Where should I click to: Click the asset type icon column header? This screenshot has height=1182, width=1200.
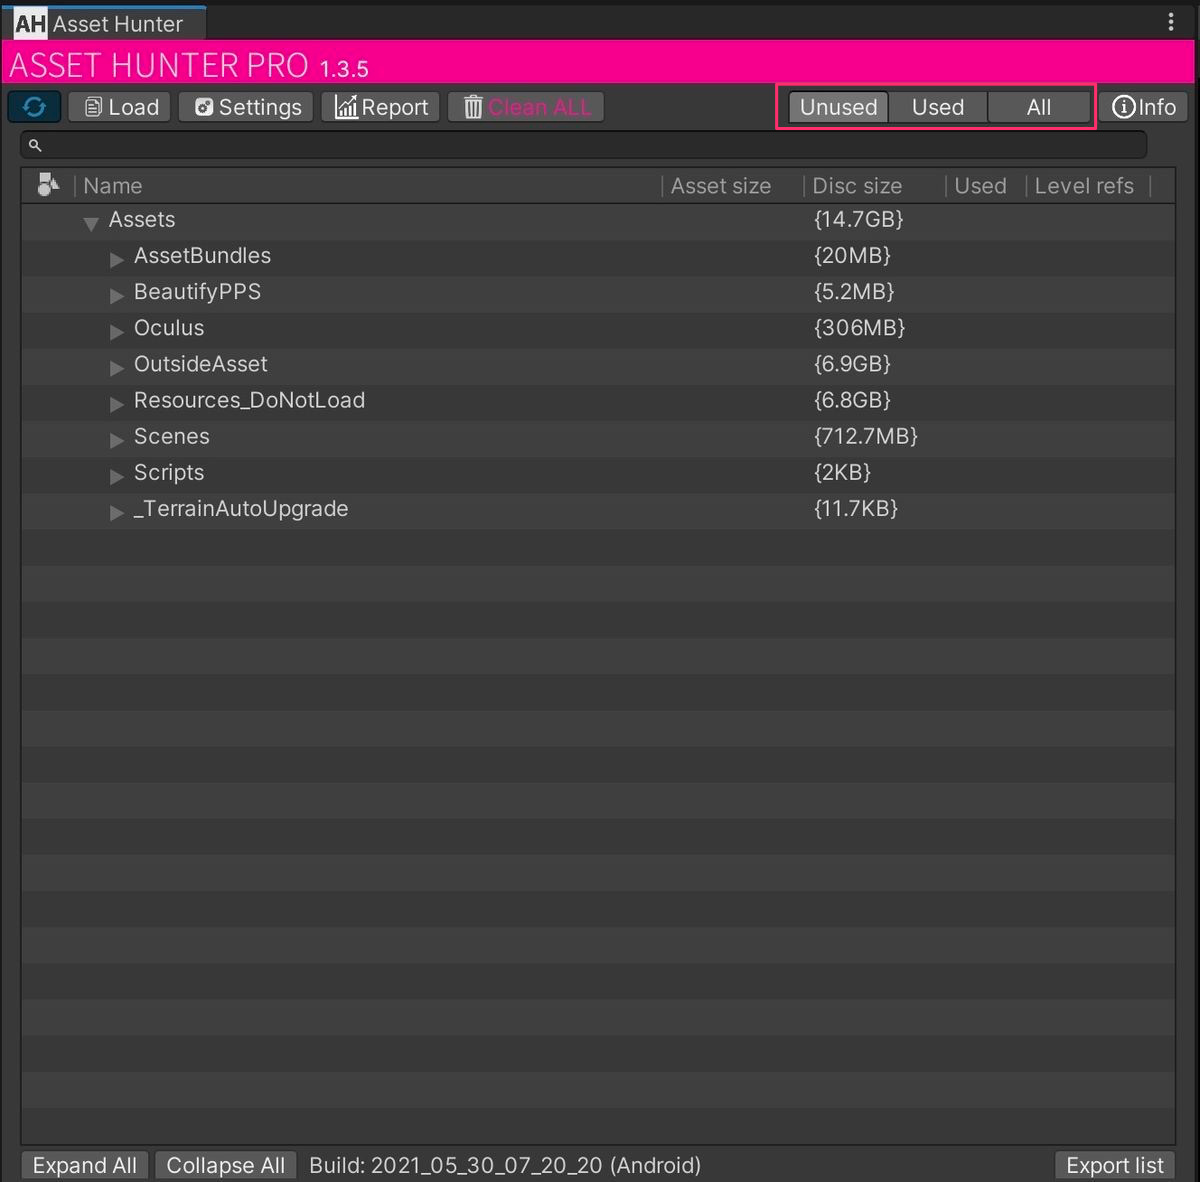48,185
